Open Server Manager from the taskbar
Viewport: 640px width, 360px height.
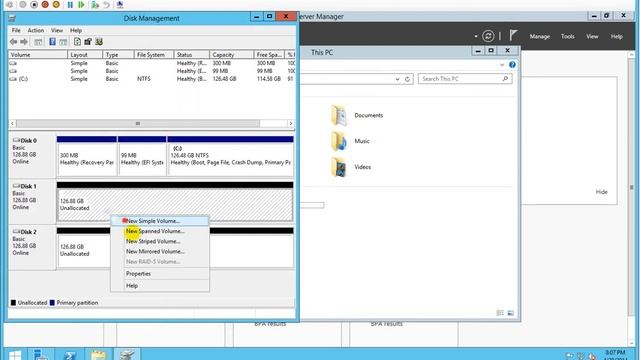(x=41, y=355)
